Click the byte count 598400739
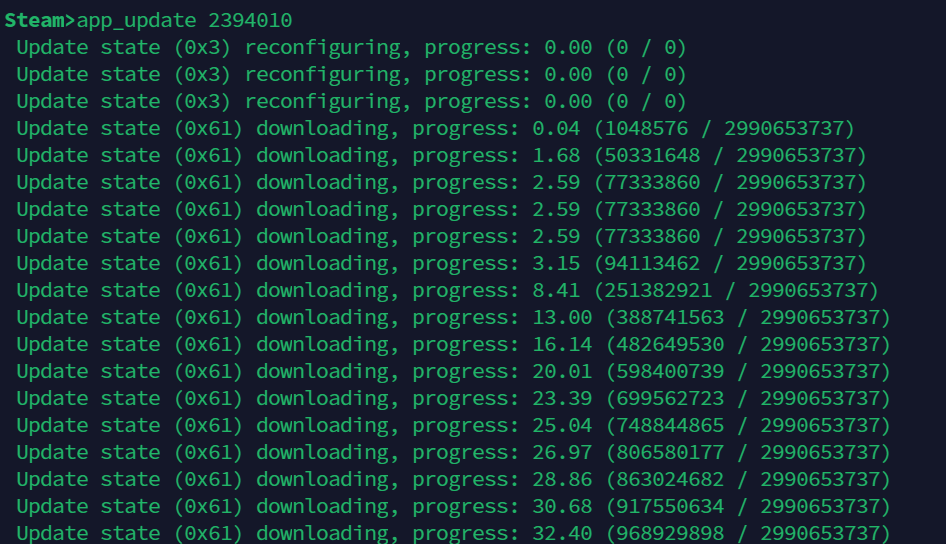 (670, 372)
